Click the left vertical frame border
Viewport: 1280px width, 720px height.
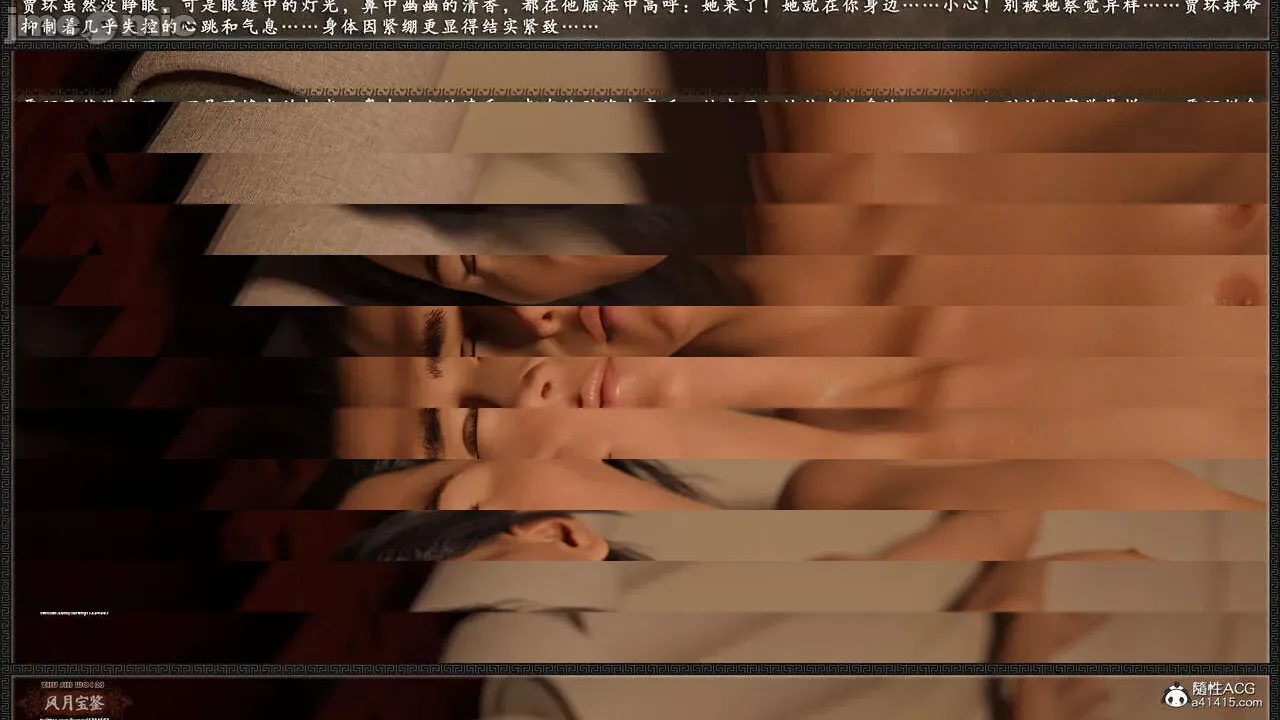[x=6, y=360]
